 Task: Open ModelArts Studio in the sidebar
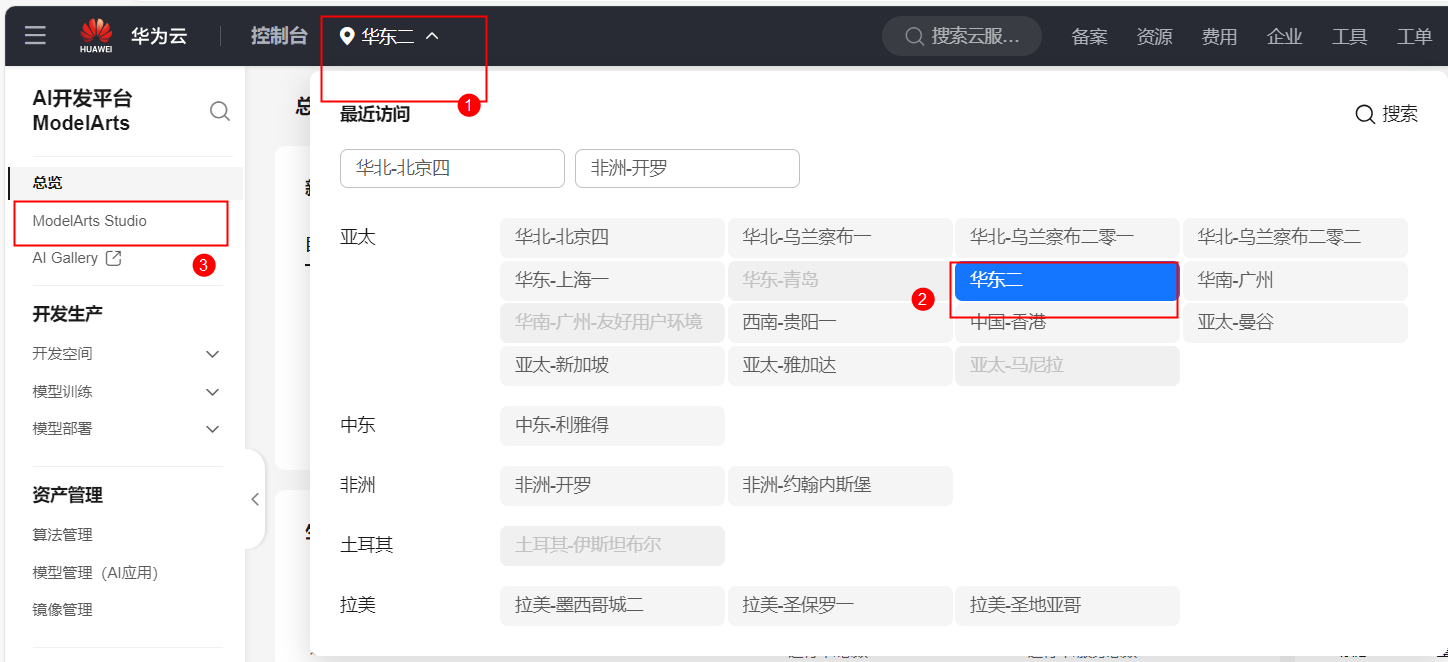pos(89,221)
